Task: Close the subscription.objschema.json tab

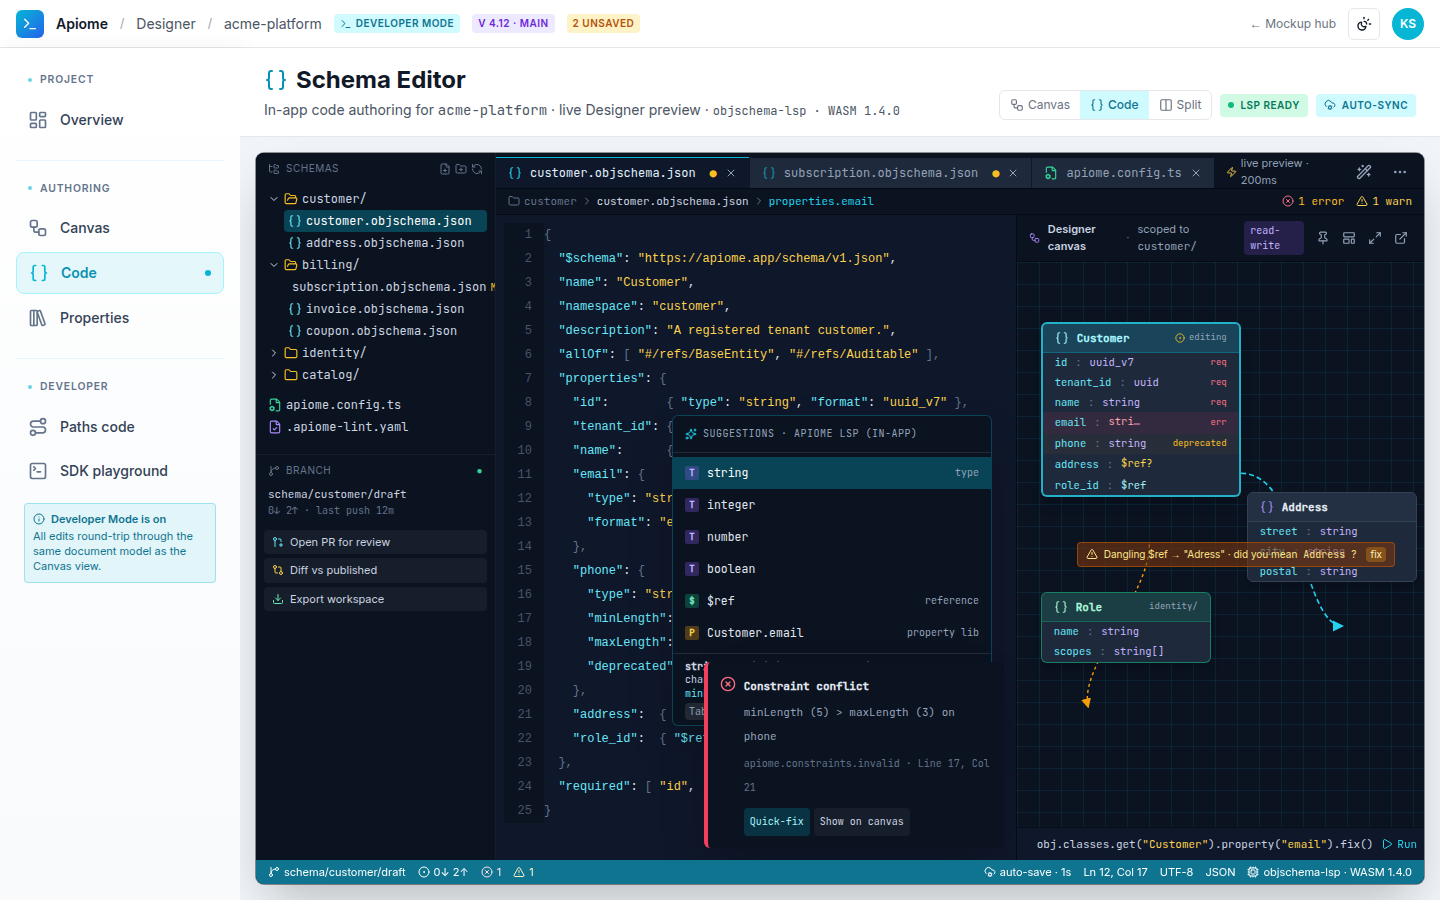Action: coord(1013,173)
